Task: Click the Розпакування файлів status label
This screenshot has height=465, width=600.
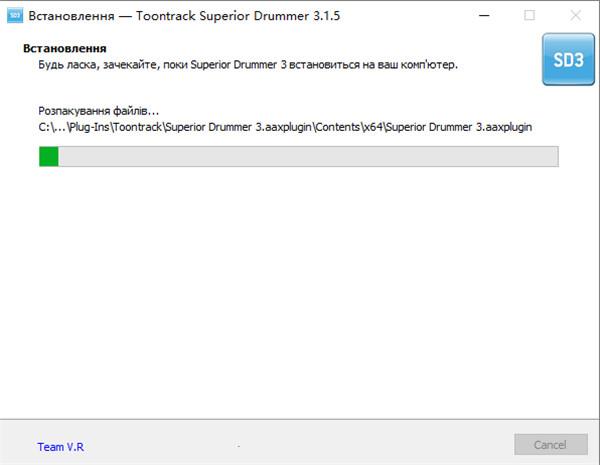Action: pos(98,111)
